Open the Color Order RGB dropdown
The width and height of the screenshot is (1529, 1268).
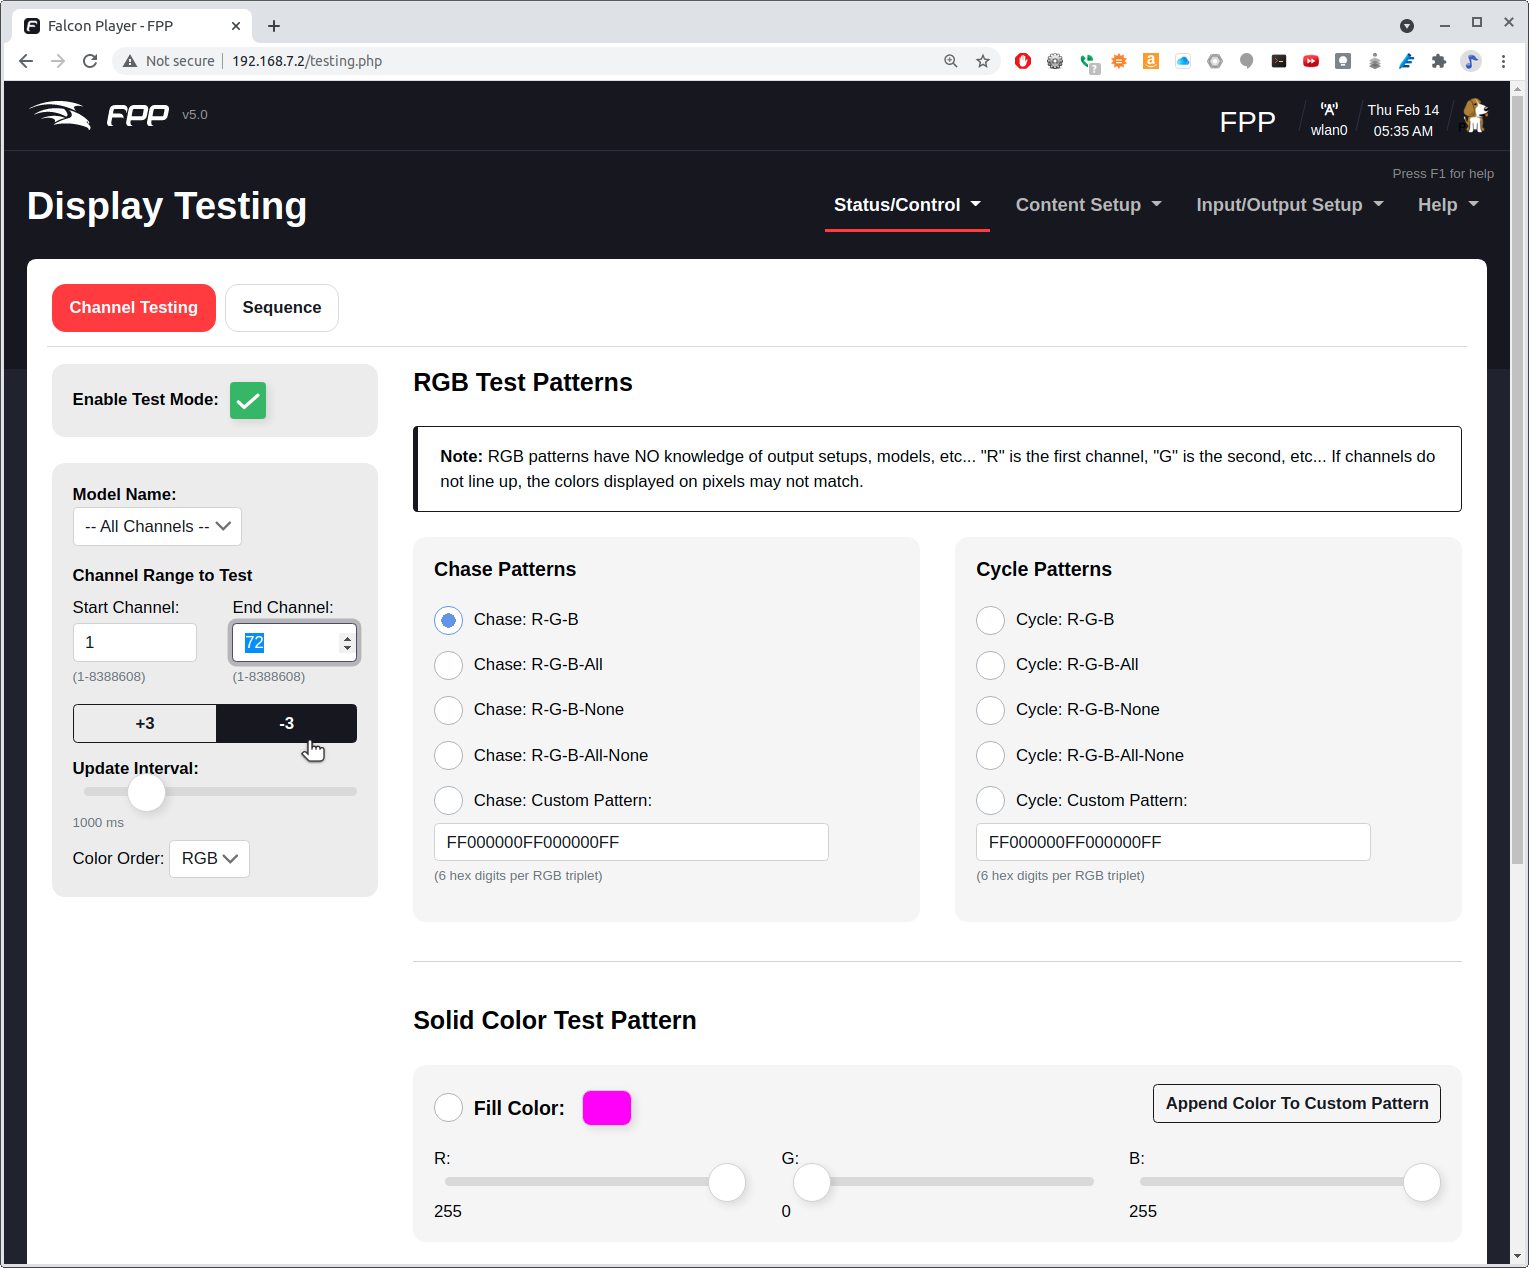[209, 858]
